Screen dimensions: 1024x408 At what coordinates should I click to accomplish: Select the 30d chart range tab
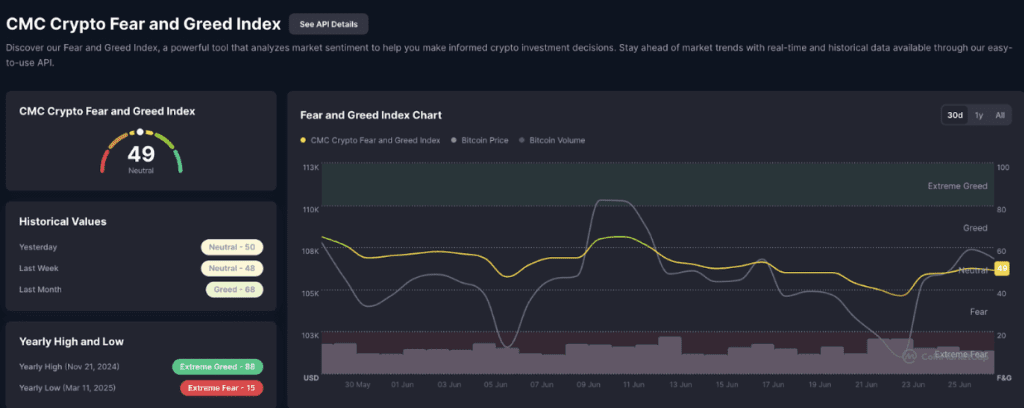[955, 116]
